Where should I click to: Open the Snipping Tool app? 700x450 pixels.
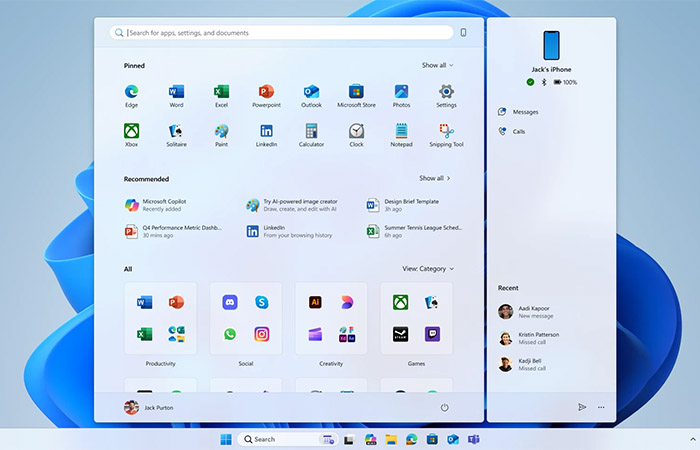point(446,132)
